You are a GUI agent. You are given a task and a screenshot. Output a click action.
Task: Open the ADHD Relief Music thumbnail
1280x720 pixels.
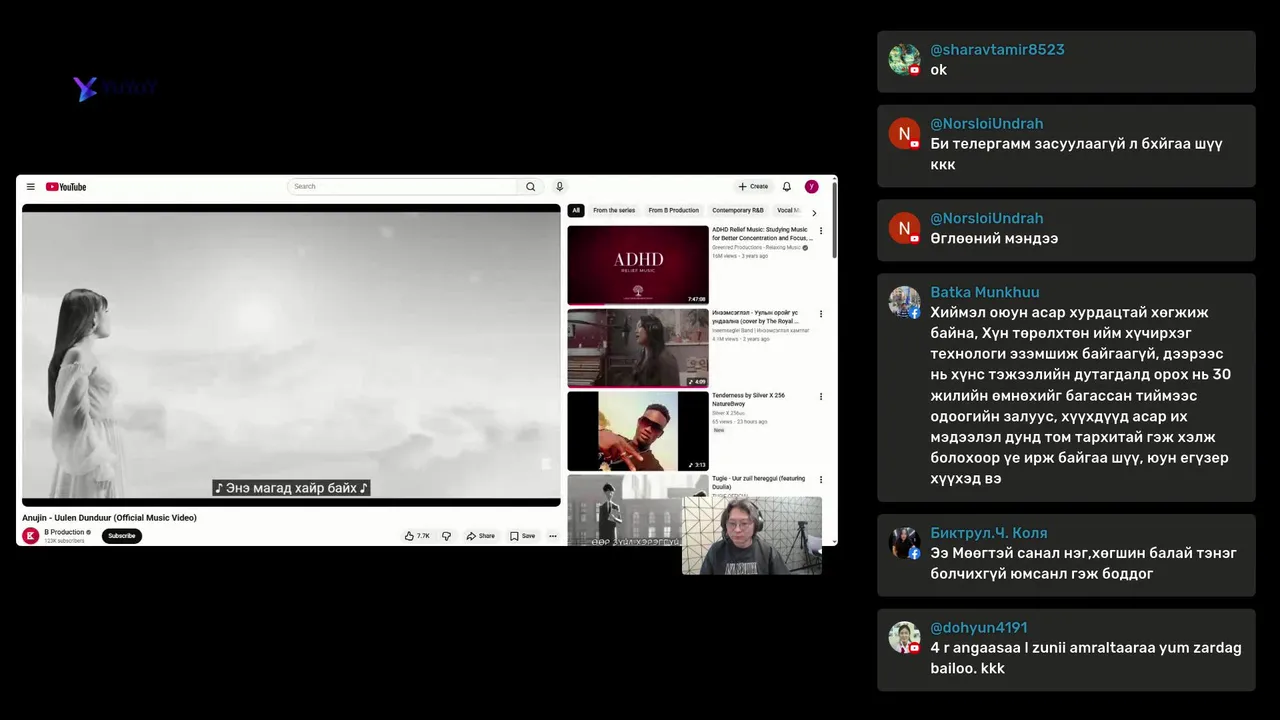[x=638, y=265]
